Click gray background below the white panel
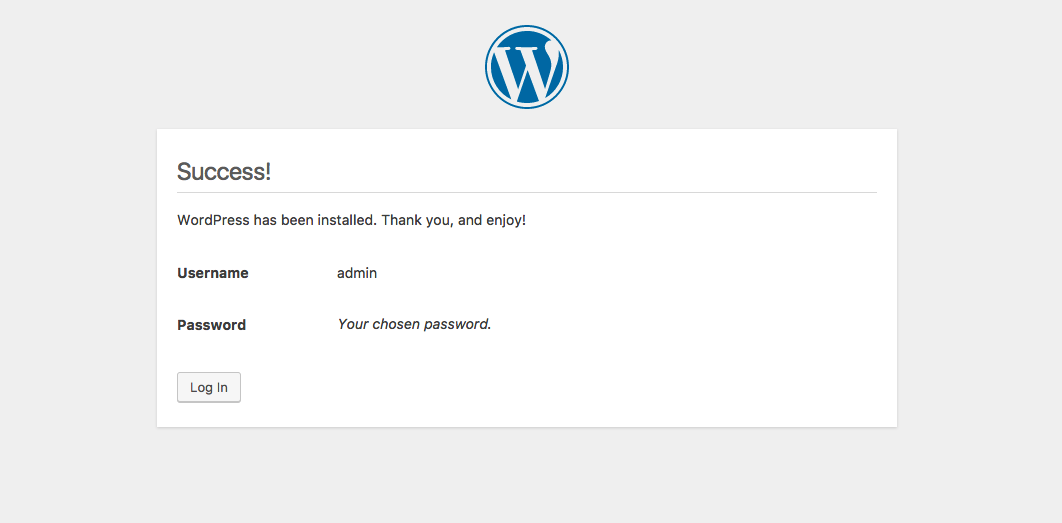 [526, 474]
